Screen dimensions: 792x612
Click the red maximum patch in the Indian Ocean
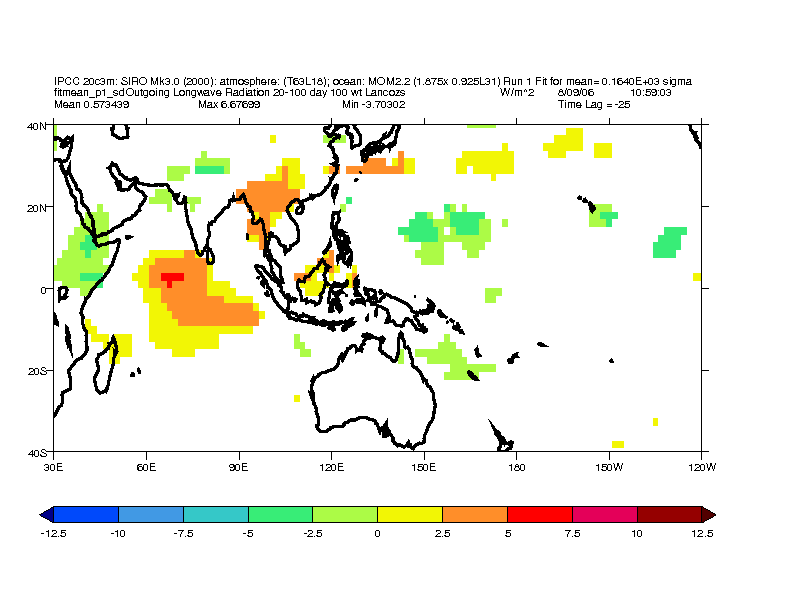(x=172, y=278)
